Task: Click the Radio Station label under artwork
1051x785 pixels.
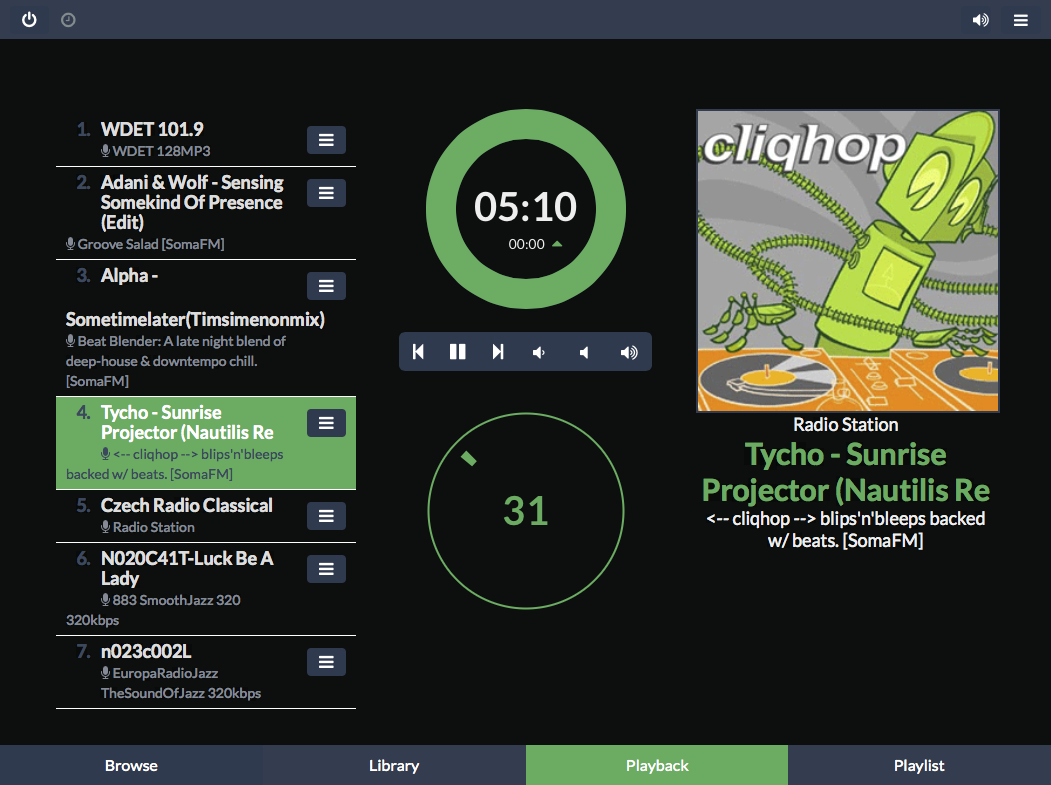Action: [846, 424]
